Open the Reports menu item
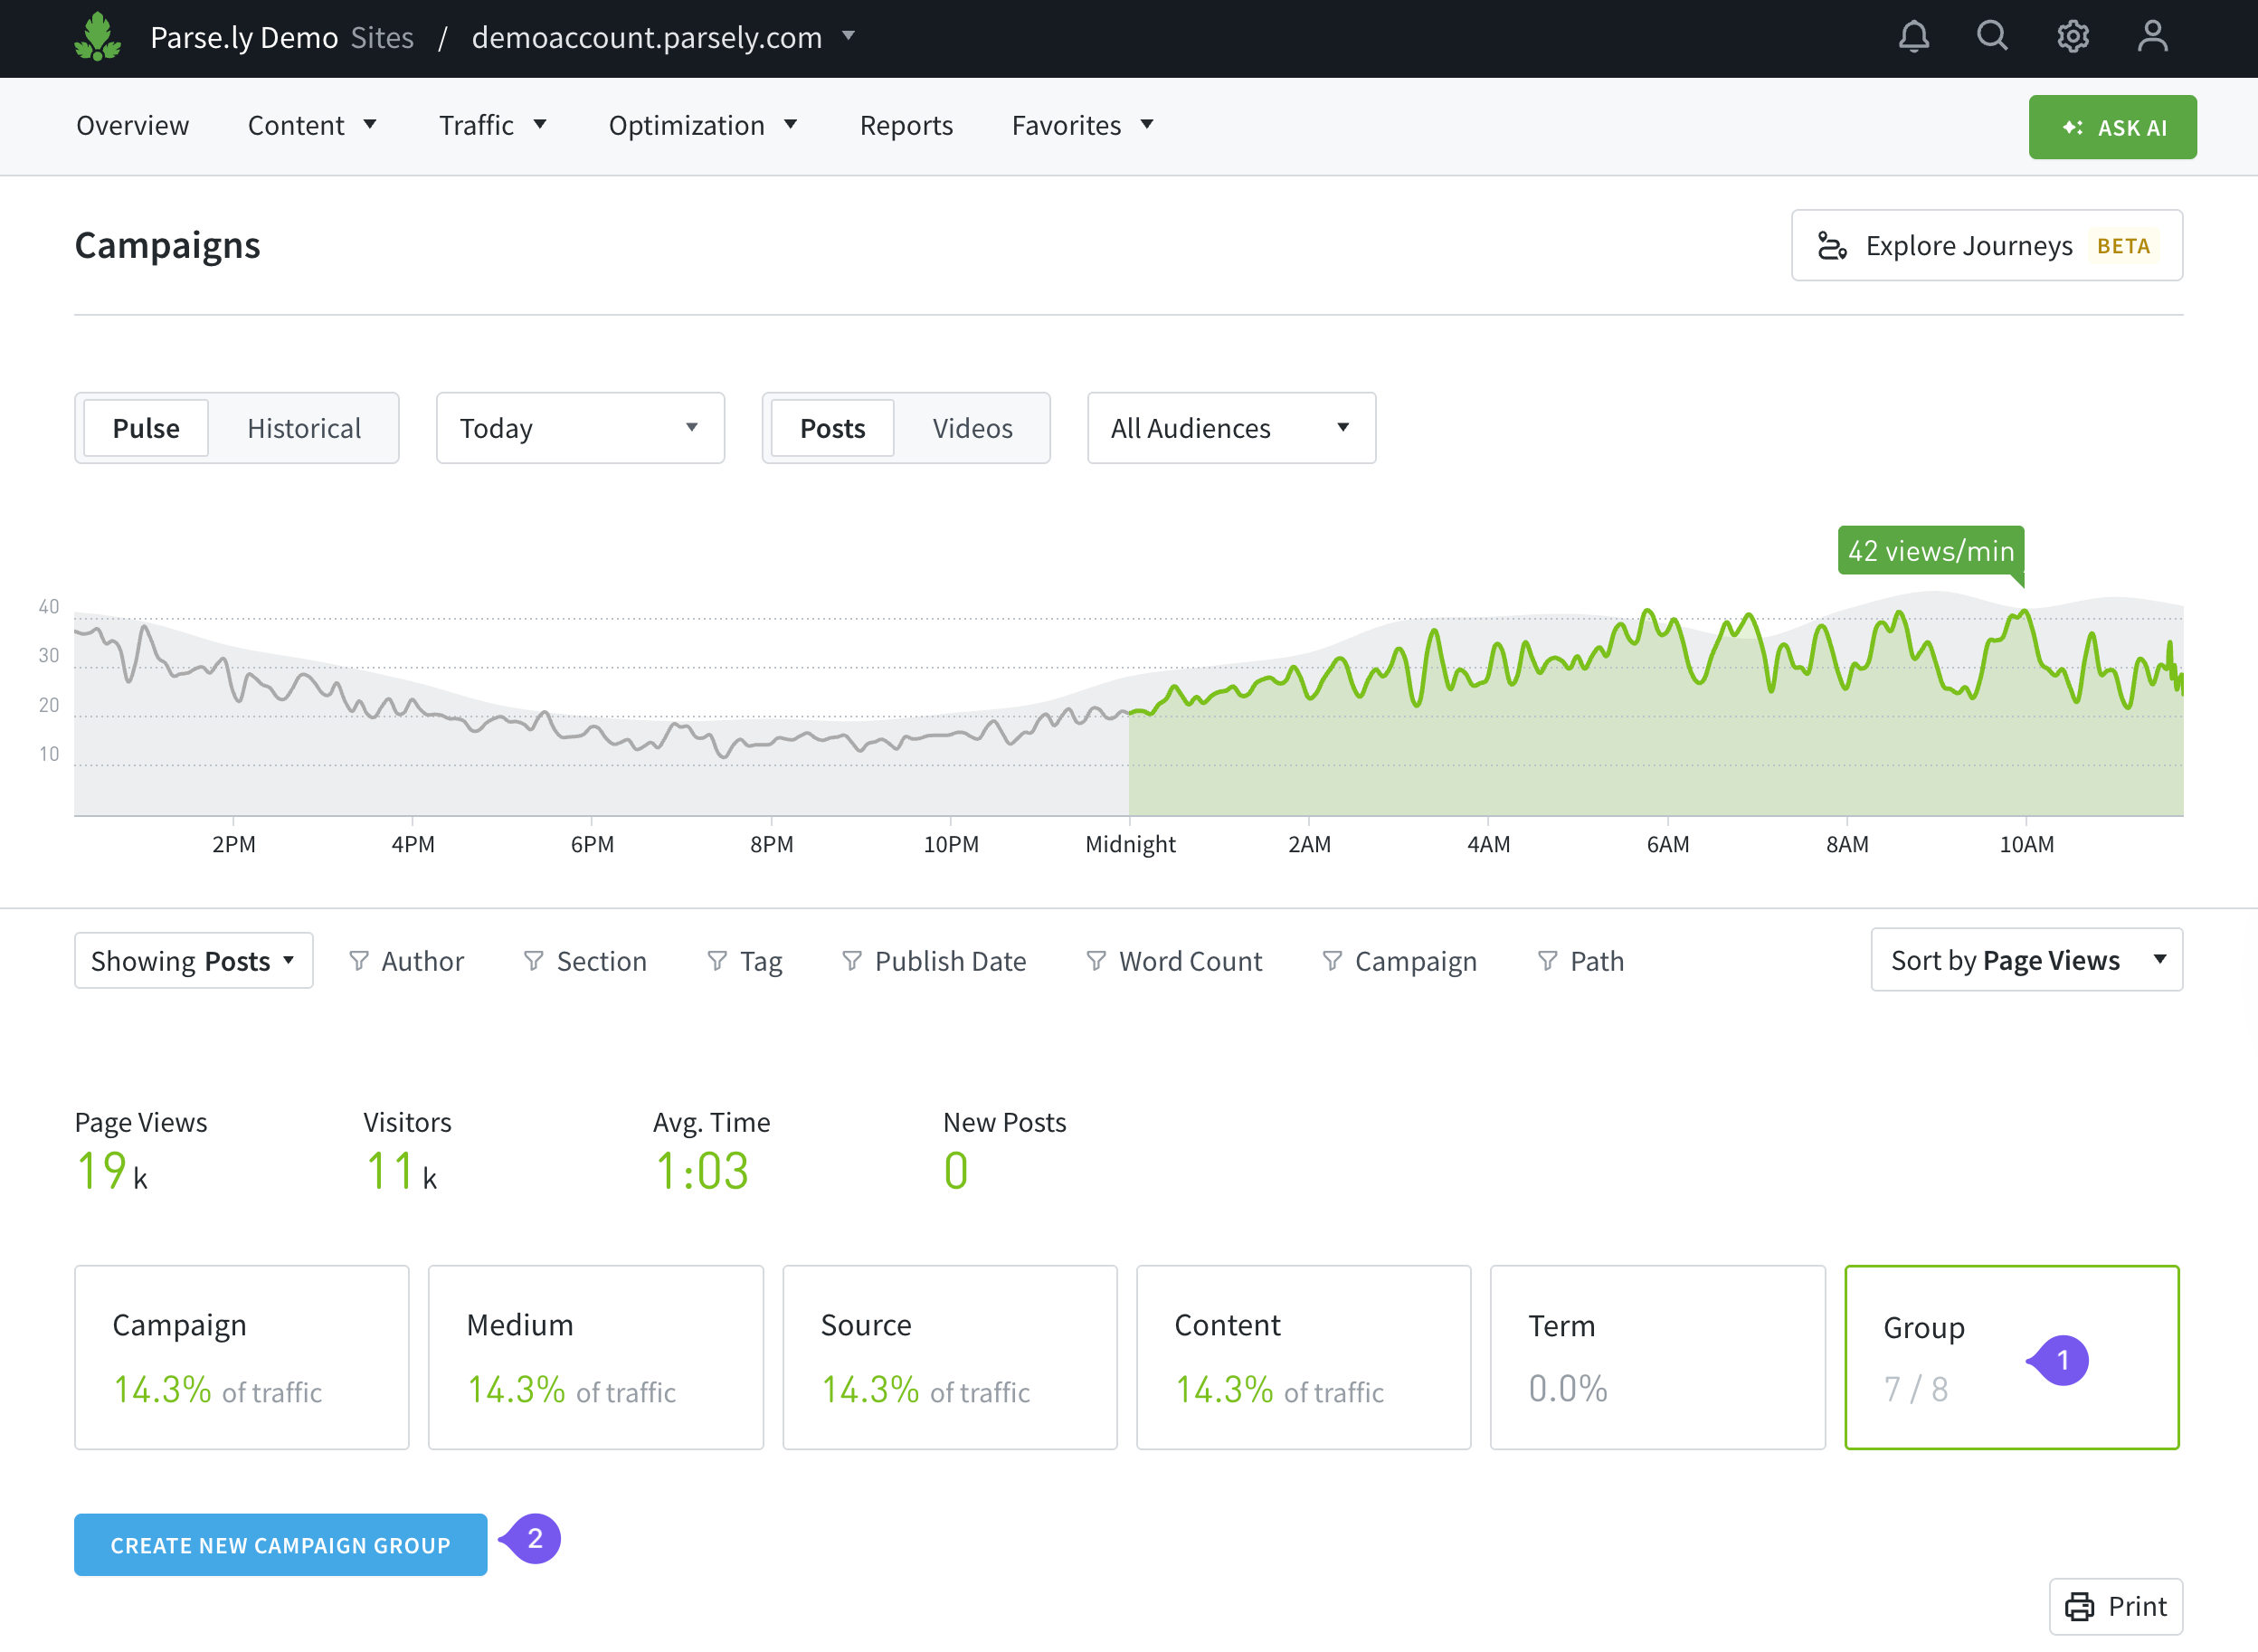2258x1652 pixels. [906, 125]
